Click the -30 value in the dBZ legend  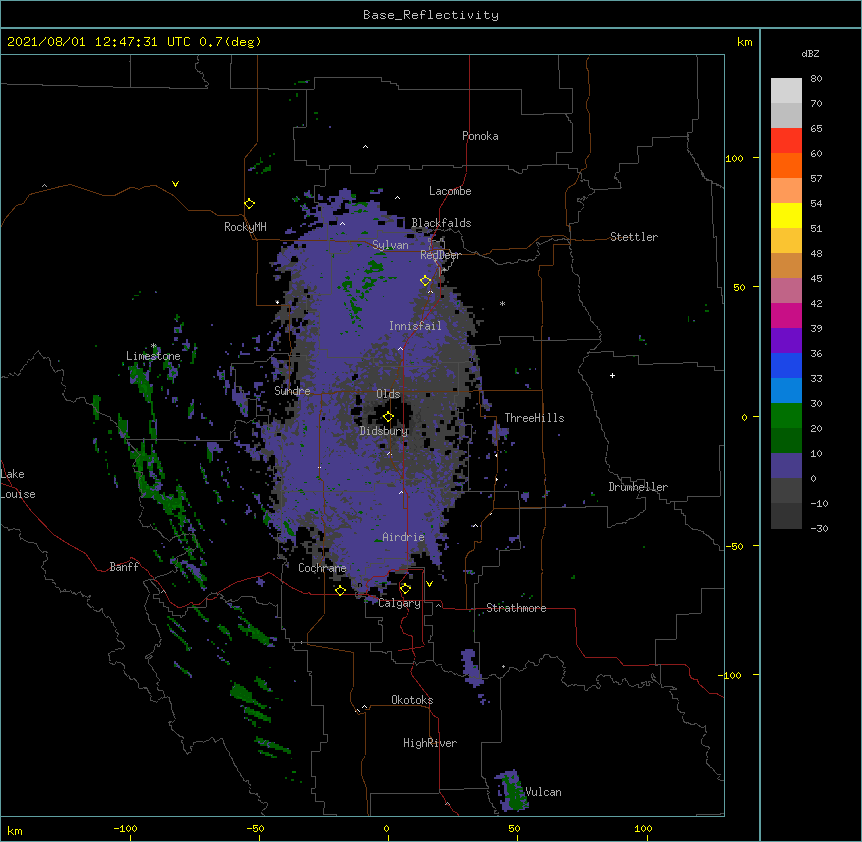(x=819, y=528)
